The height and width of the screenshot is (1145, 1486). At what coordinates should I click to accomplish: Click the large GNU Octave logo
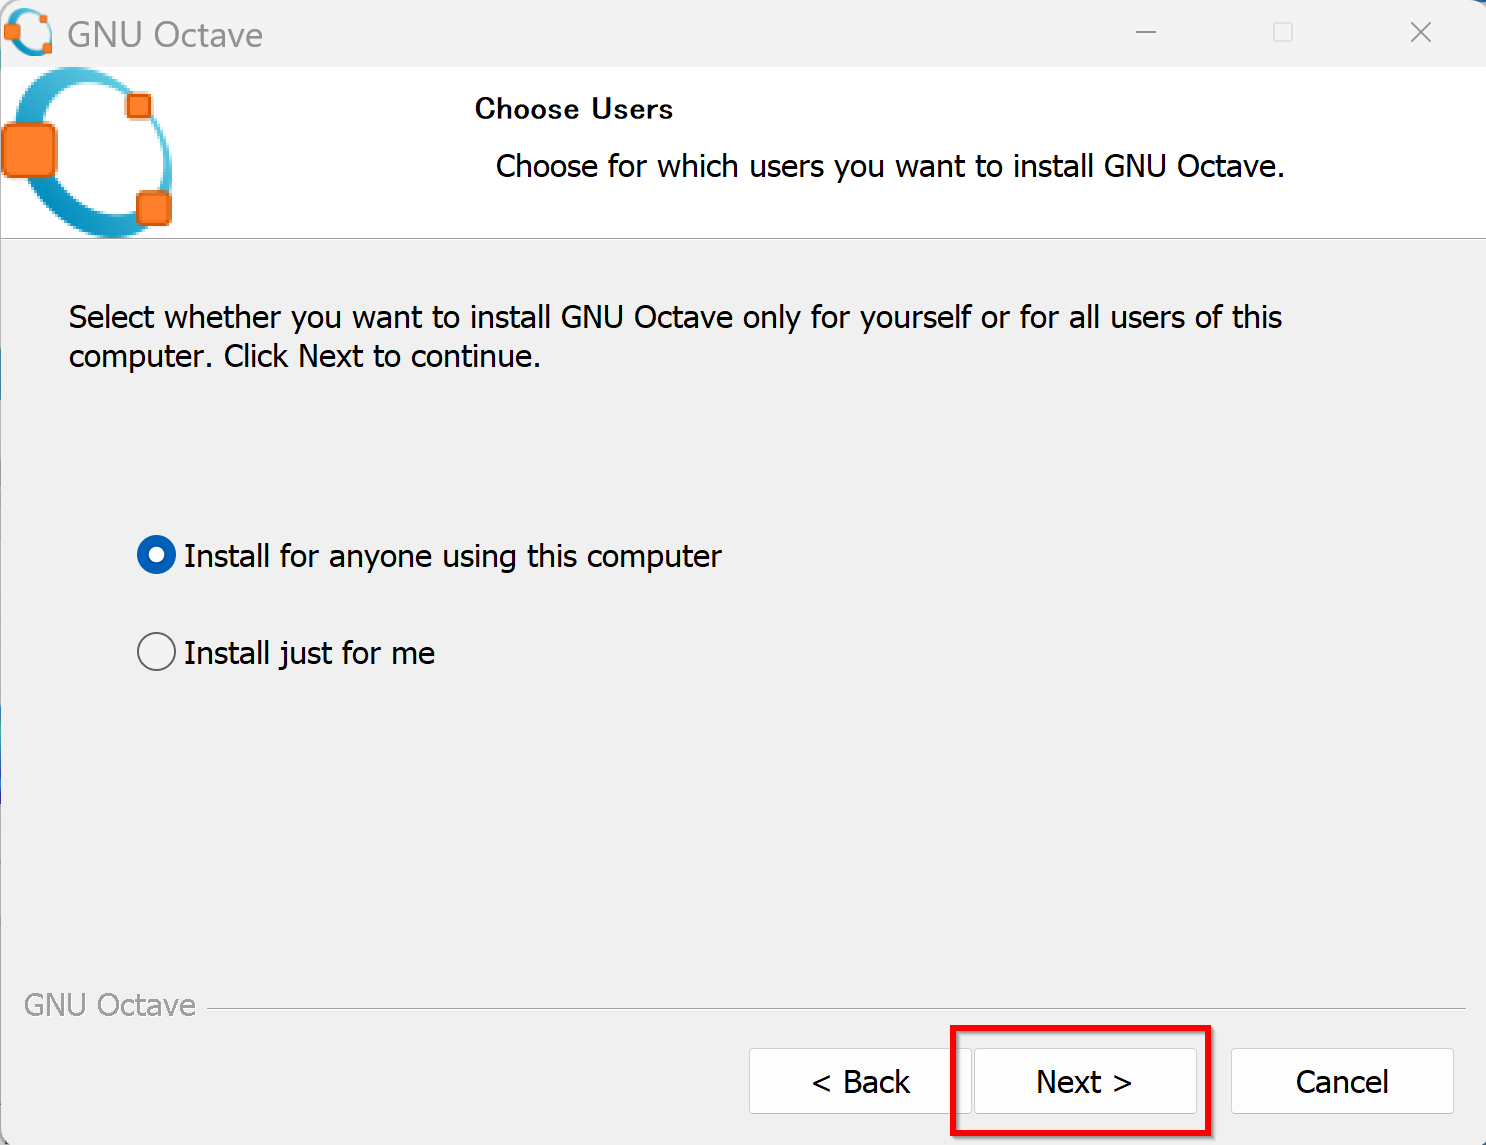[x=90, y=153]
